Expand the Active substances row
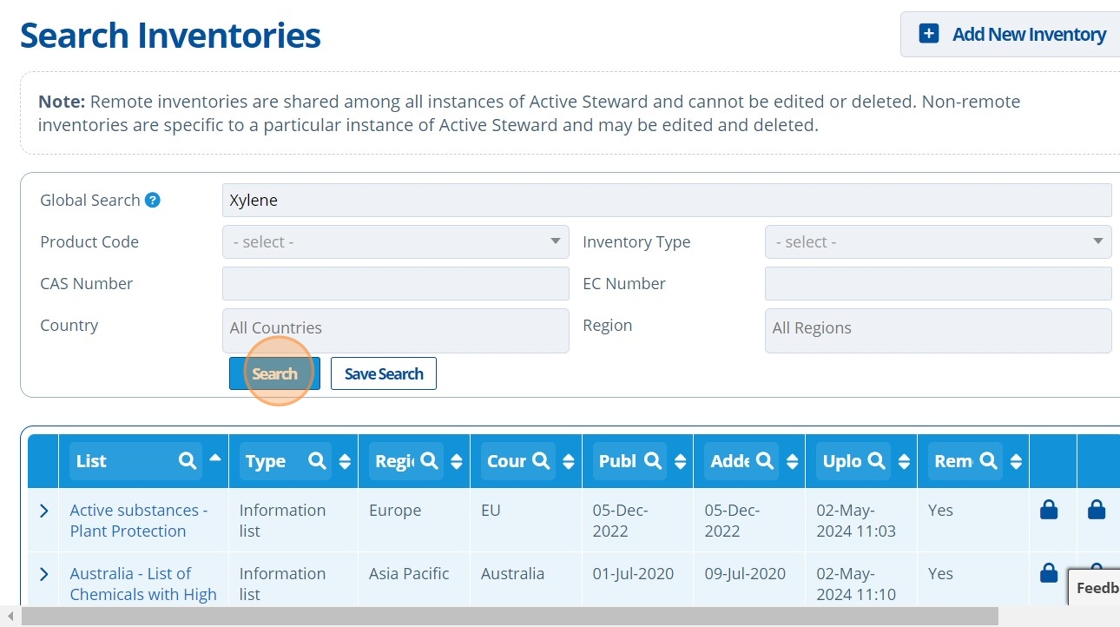Image resolution: width=1120 pixels, height=627 pixels. pos(44,511)
